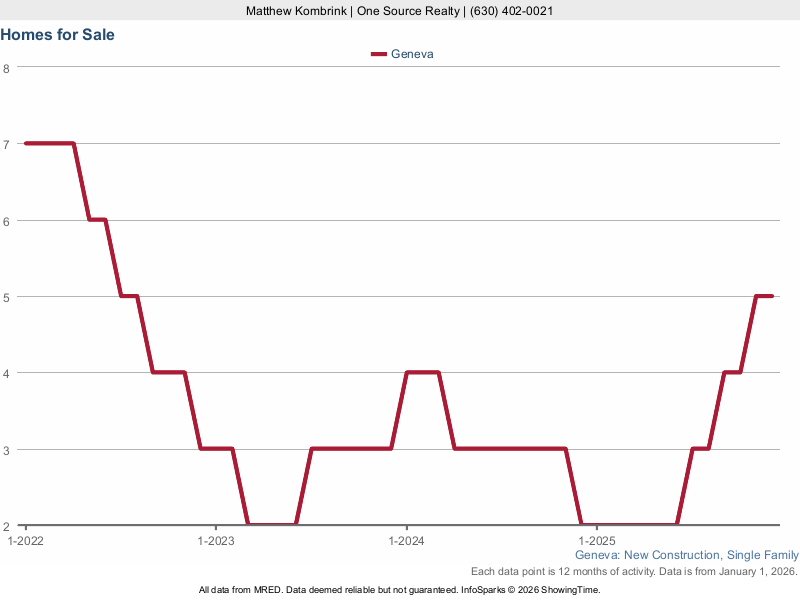Click the y-axis label 6
Image resolution: width=800 pixels, height=600 pixels.
pyautogui.click(x=6, y=220)
